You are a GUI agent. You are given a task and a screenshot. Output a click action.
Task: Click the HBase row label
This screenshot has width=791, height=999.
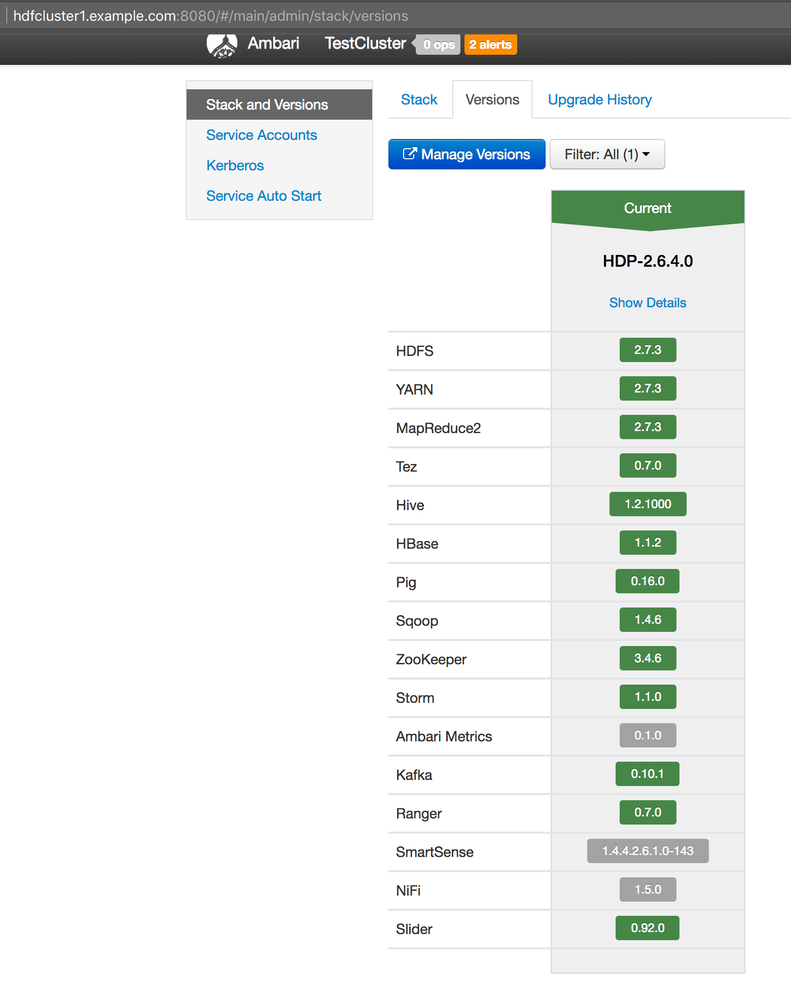(417, 543)
